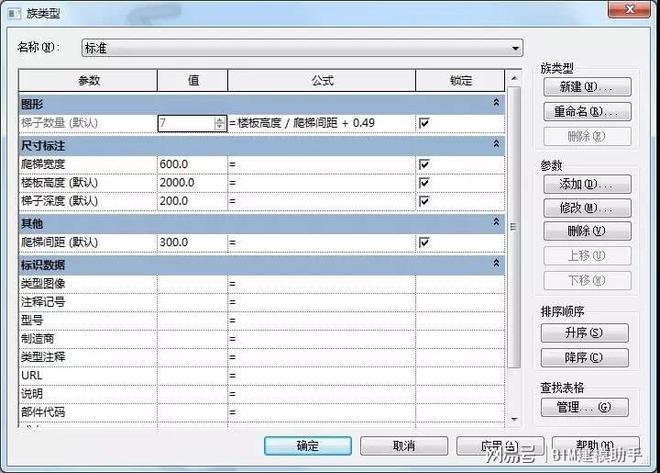Confirm with the 确定 button

(x=308, y=446)
